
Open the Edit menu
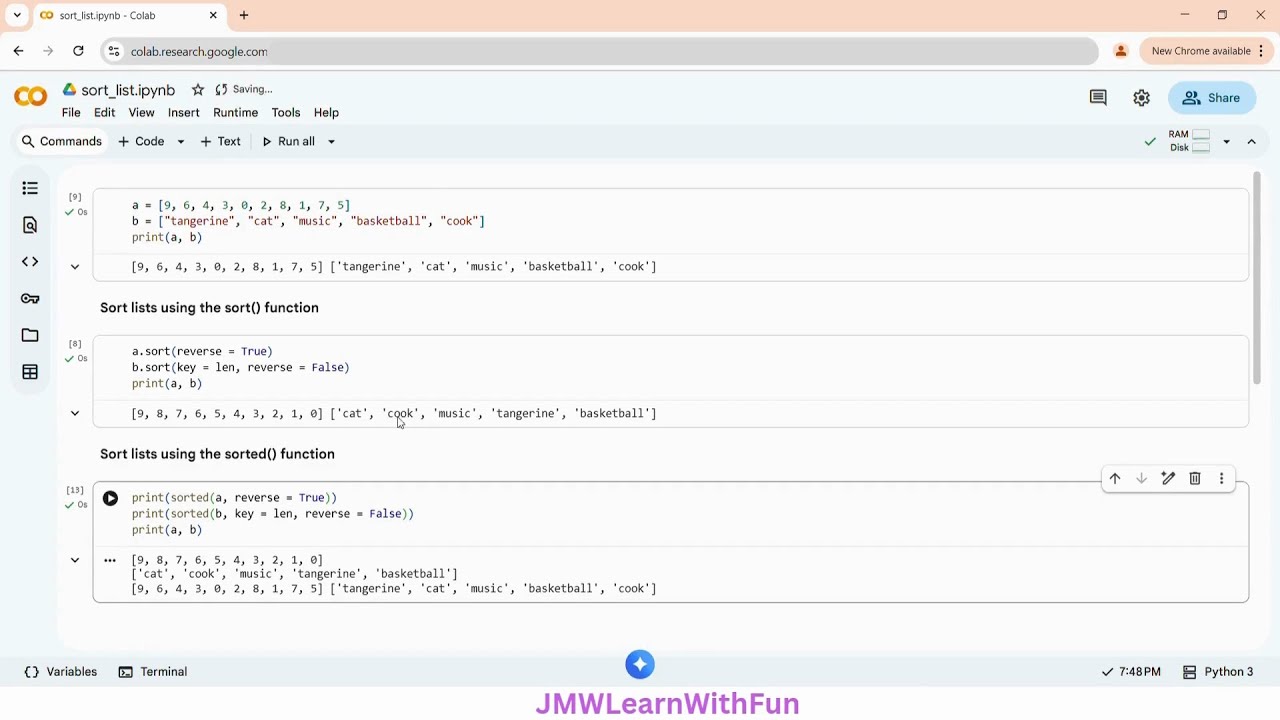tap(105, 113)
